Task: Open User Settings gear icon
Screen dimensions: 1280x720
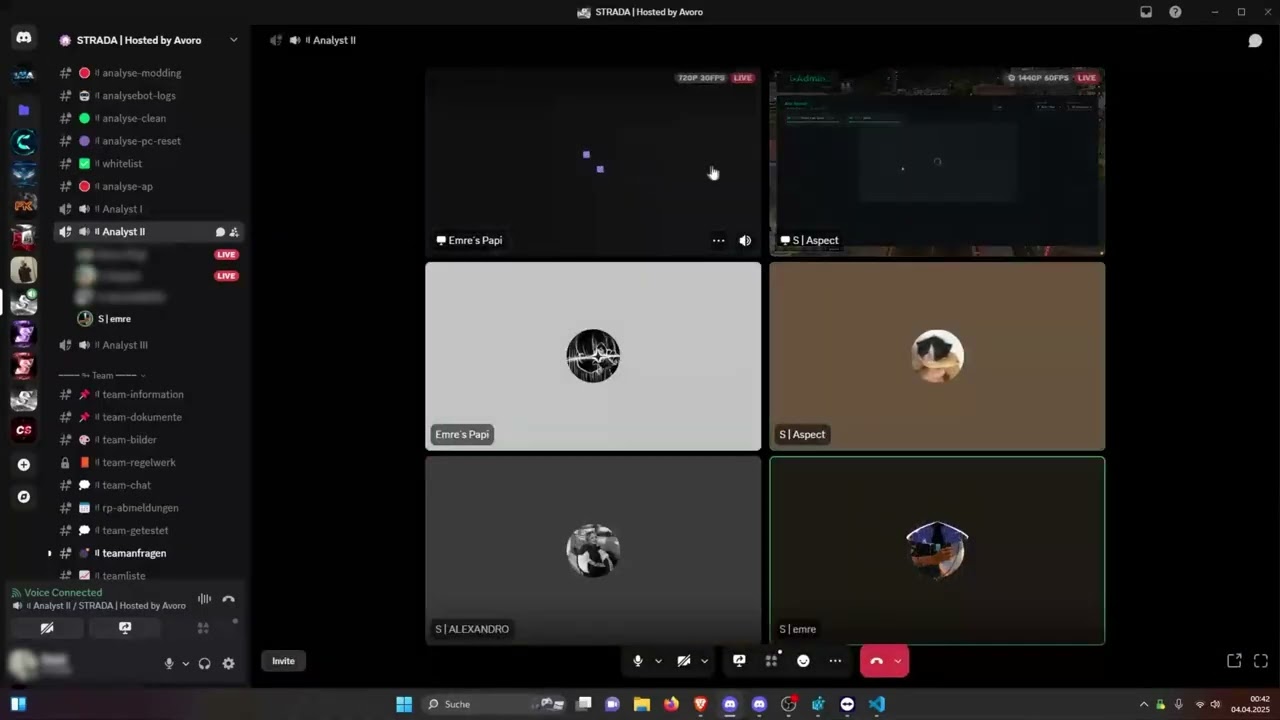Action: point(228,663)
